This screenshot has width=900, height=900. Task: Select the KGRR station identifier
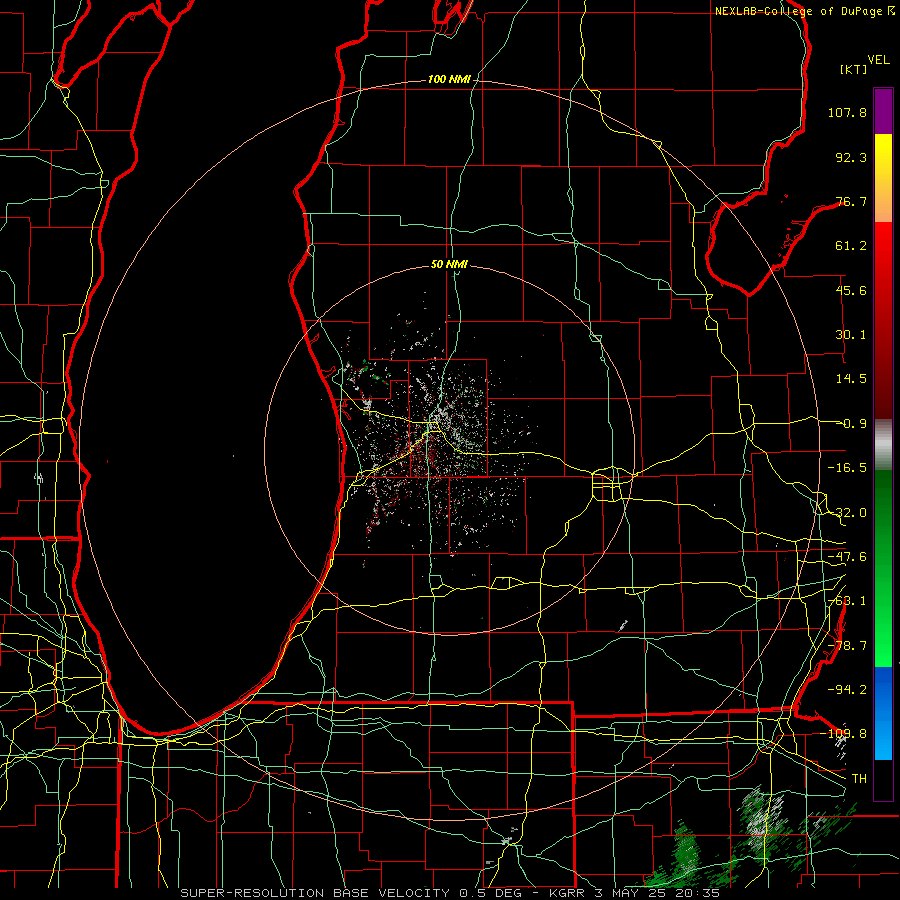[x=568, y=893]
